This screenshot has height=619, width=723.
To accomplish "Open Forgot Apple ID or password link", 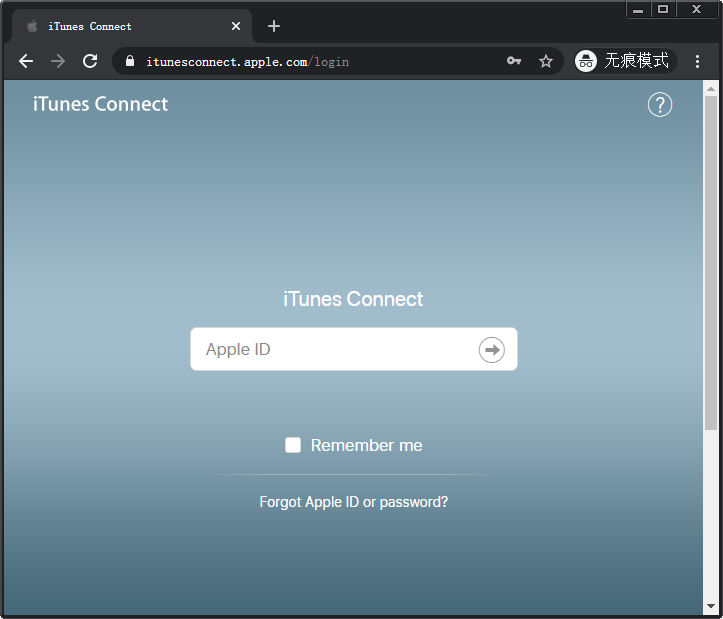I will tap(354, 502).
